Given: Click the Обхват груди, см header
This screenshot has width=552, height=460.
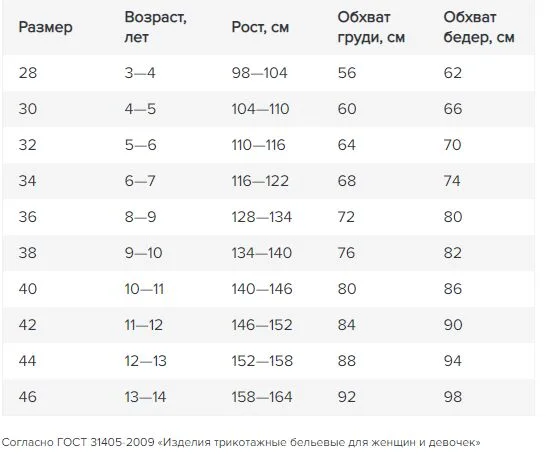Looking at the screenshot, I should coord(371,27).
